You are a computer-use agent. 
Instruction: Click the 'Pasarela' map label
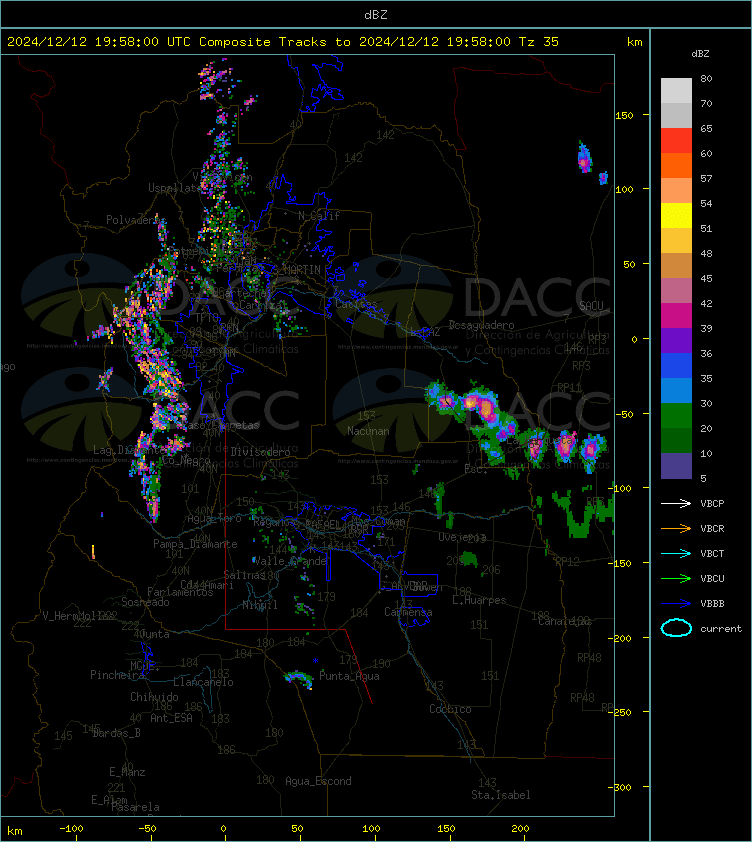click(x=135, y=807)
